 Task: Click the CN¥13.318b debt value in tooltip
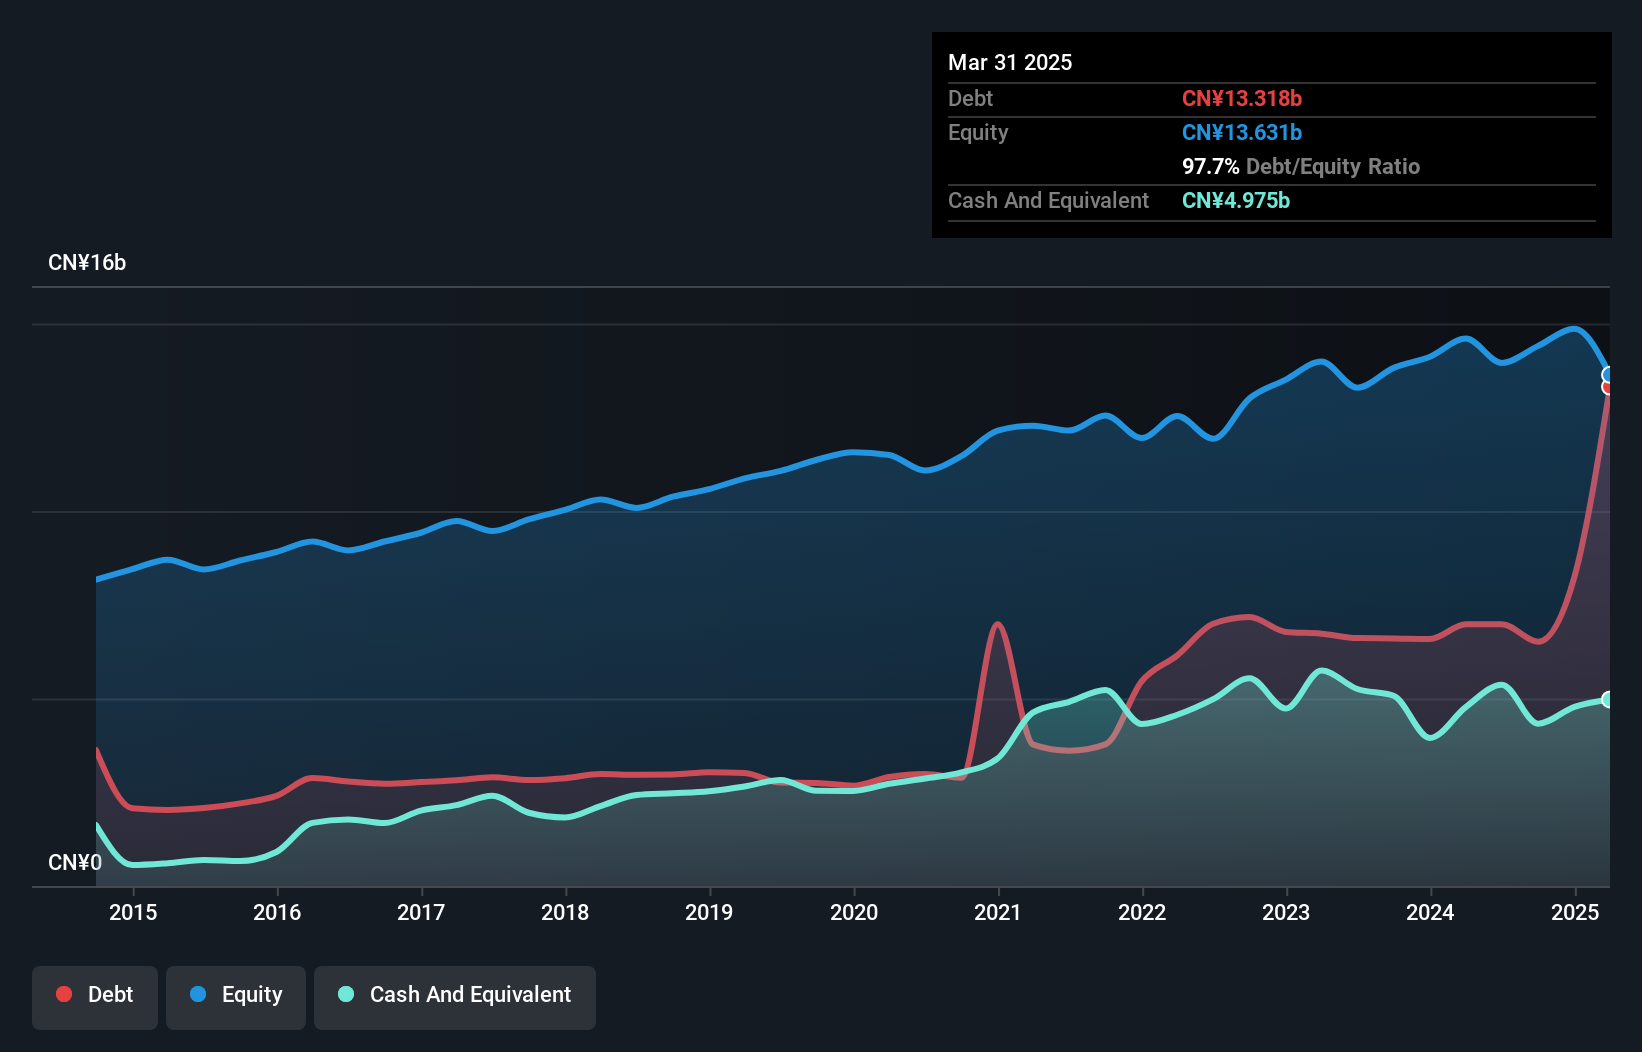(x=1241, y=98)
